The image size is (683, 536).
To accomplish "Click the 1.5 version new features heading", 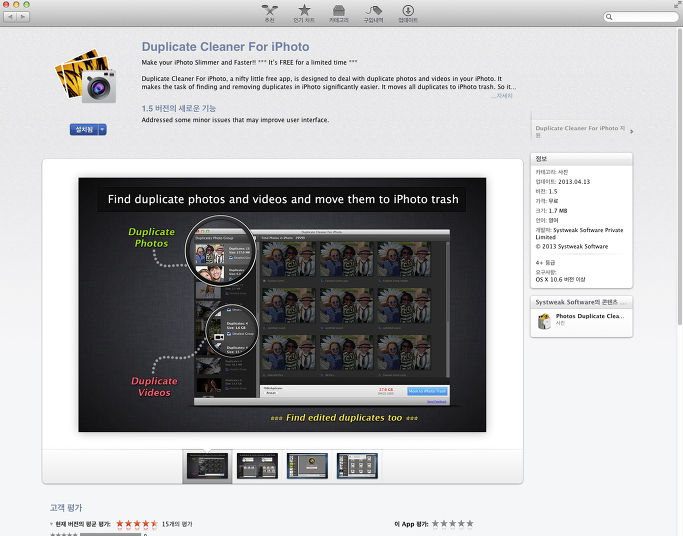I will tap(179, 108).
